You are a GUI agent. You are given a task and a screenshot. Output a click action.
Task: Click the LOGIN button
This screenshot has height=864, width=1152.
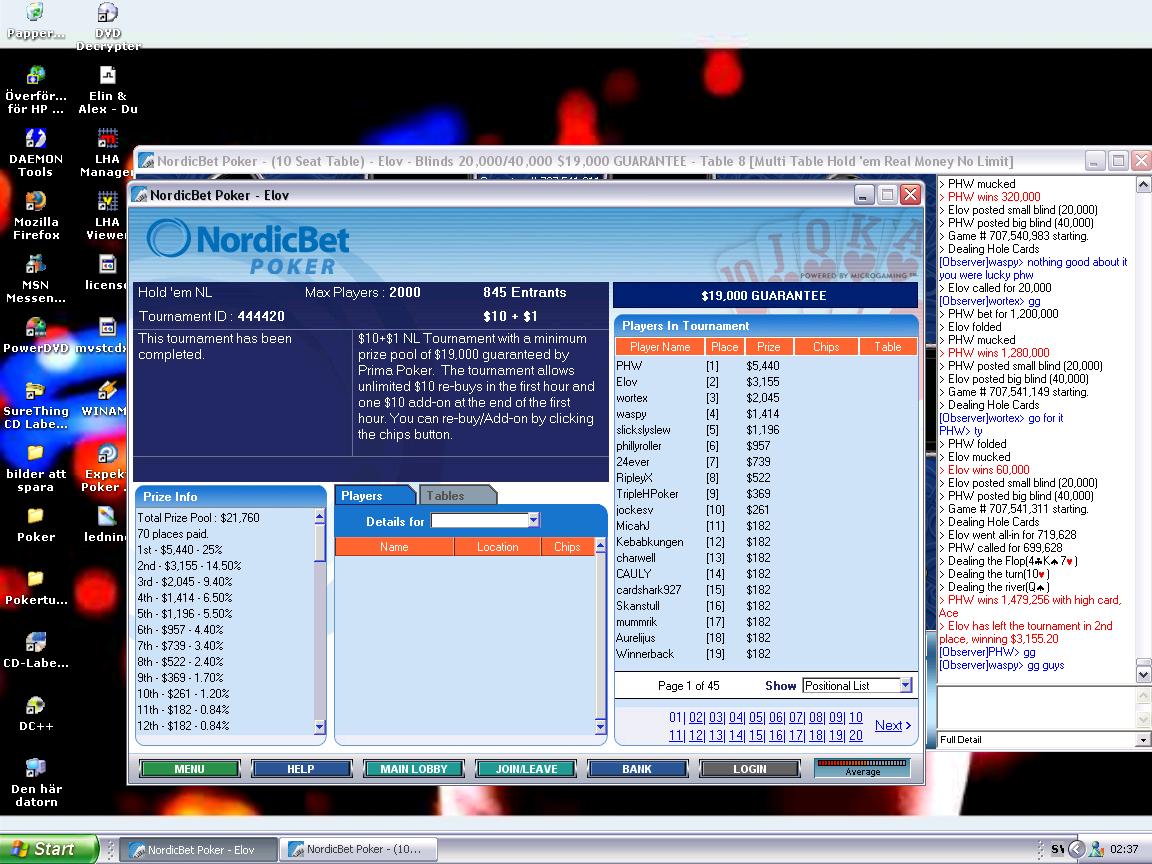tap(749, 768)
